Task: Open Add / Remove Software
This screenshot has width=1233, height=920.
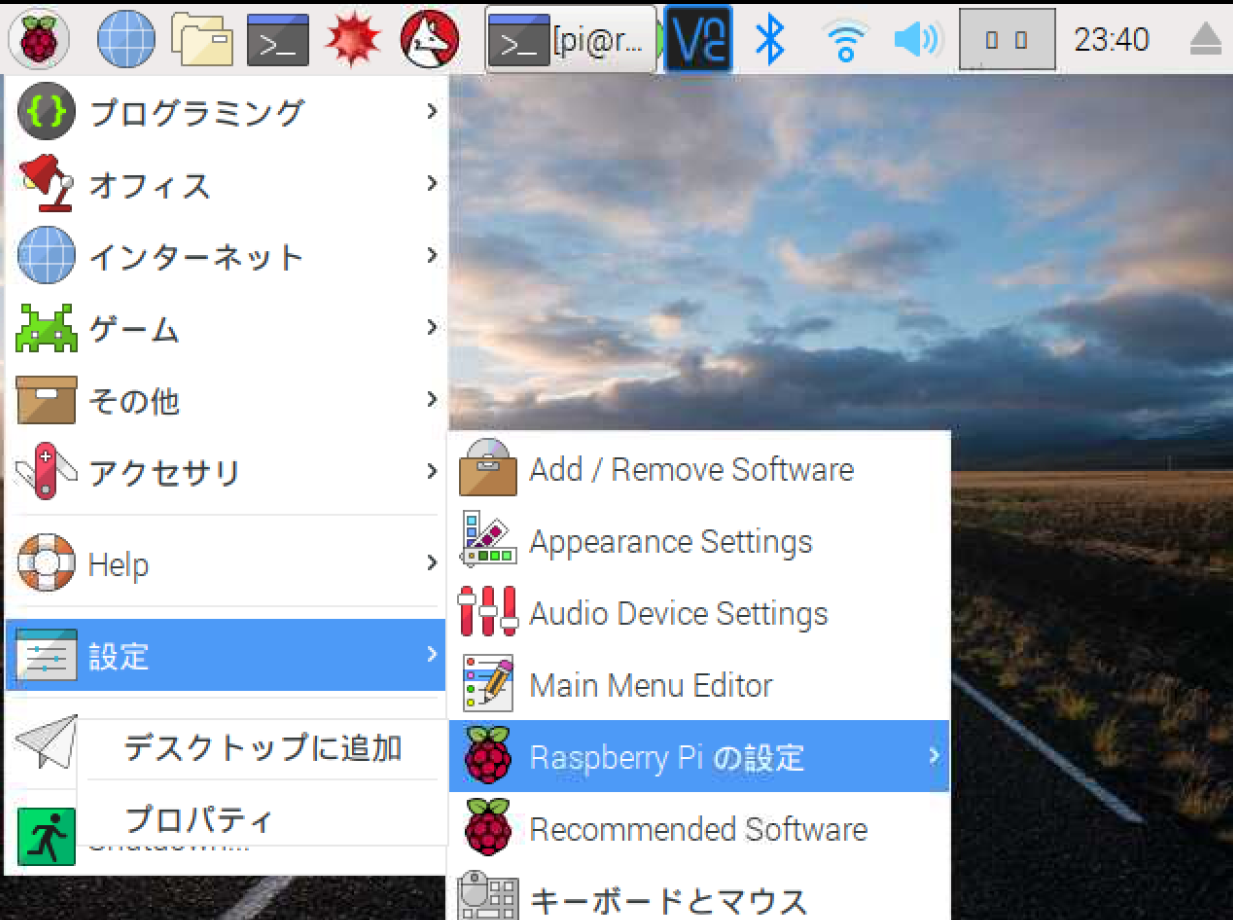Action: tap(699, 469)
